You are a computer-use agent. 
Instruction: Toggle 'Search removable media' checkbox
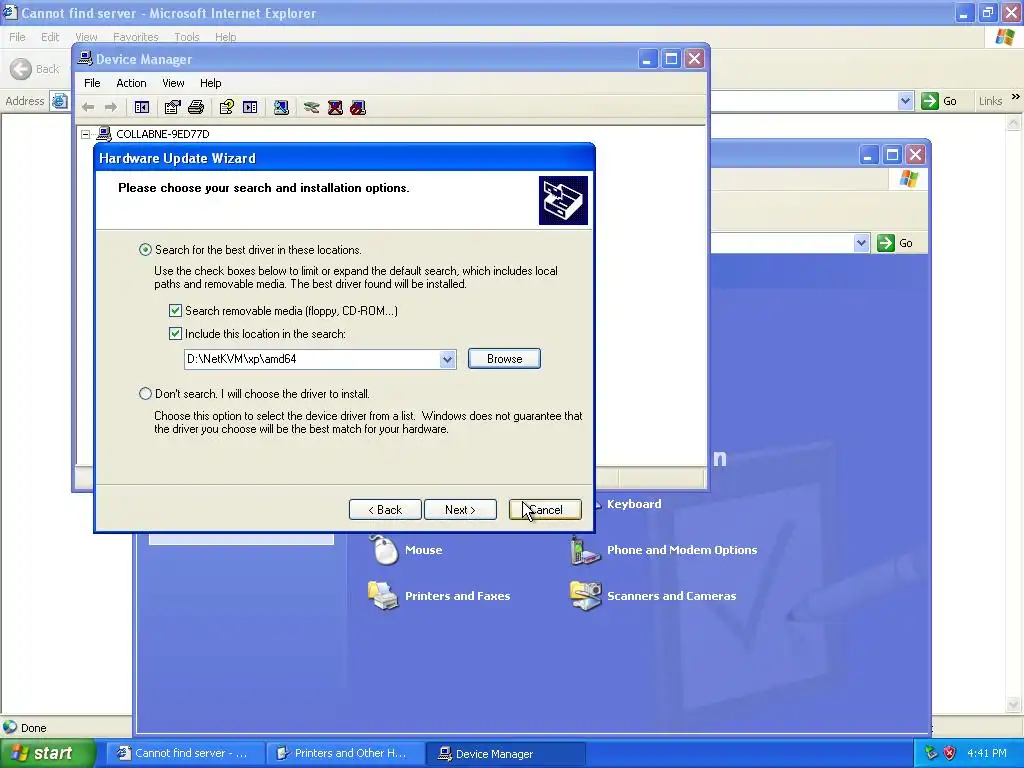(x=175, y=310)
